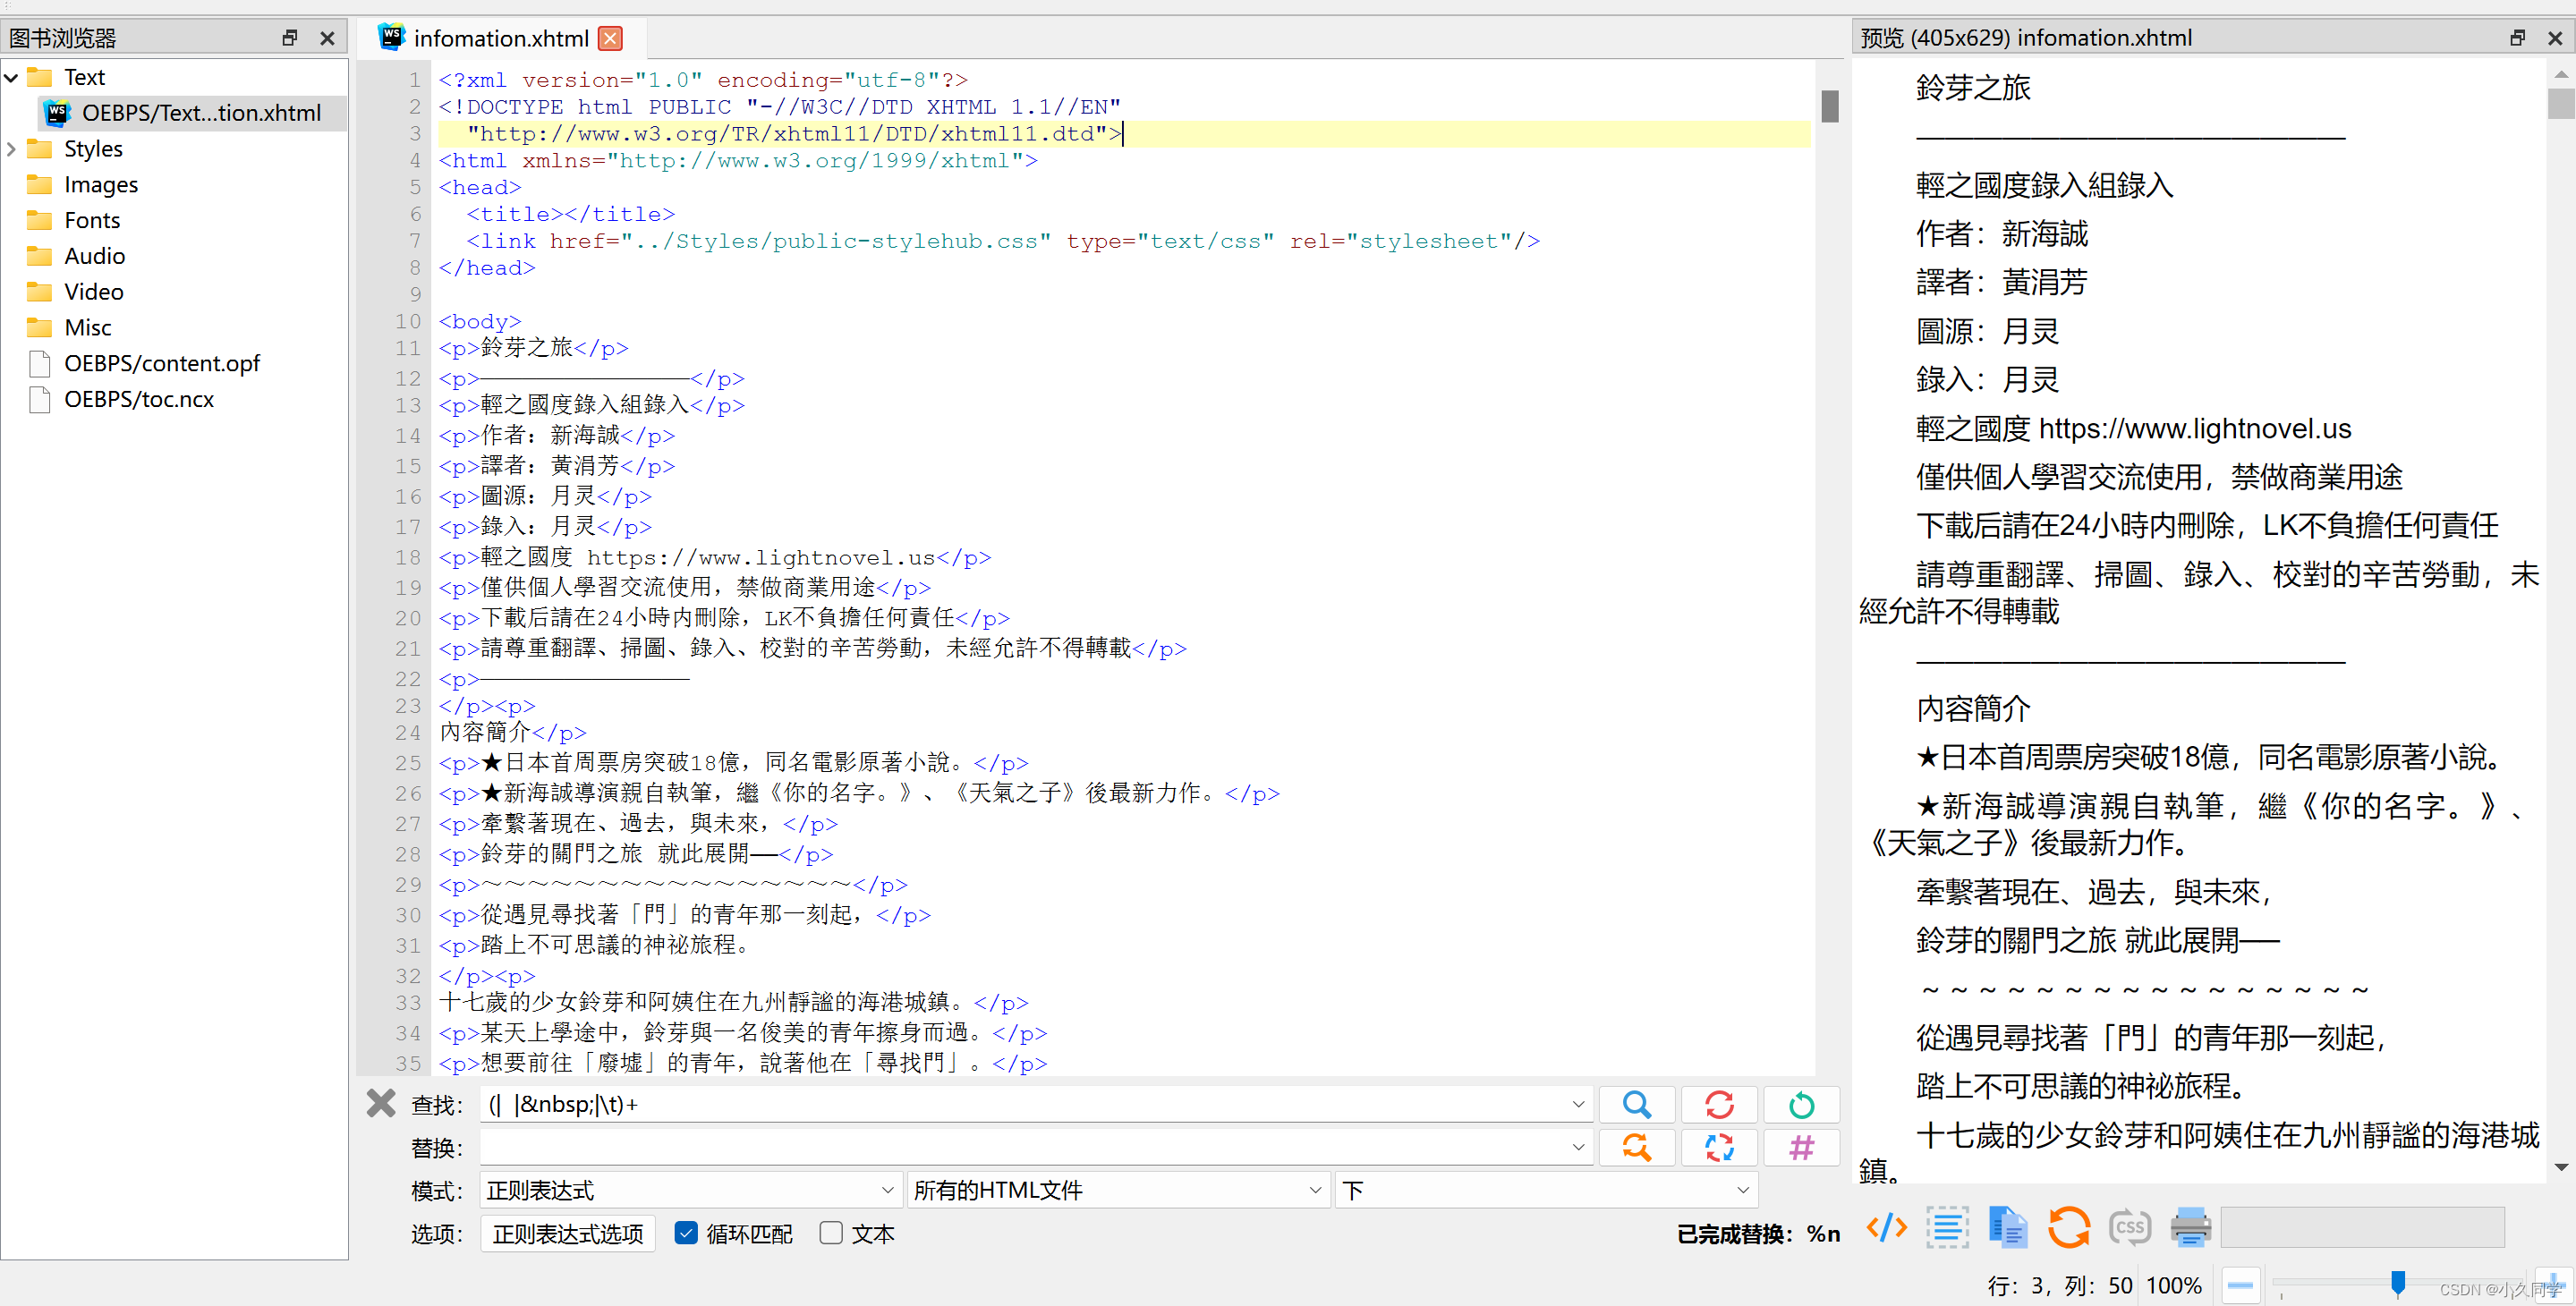Click the blue magnifier Find button
This screenshot has width=2576, height=1306.
tap(1636, 1104)
